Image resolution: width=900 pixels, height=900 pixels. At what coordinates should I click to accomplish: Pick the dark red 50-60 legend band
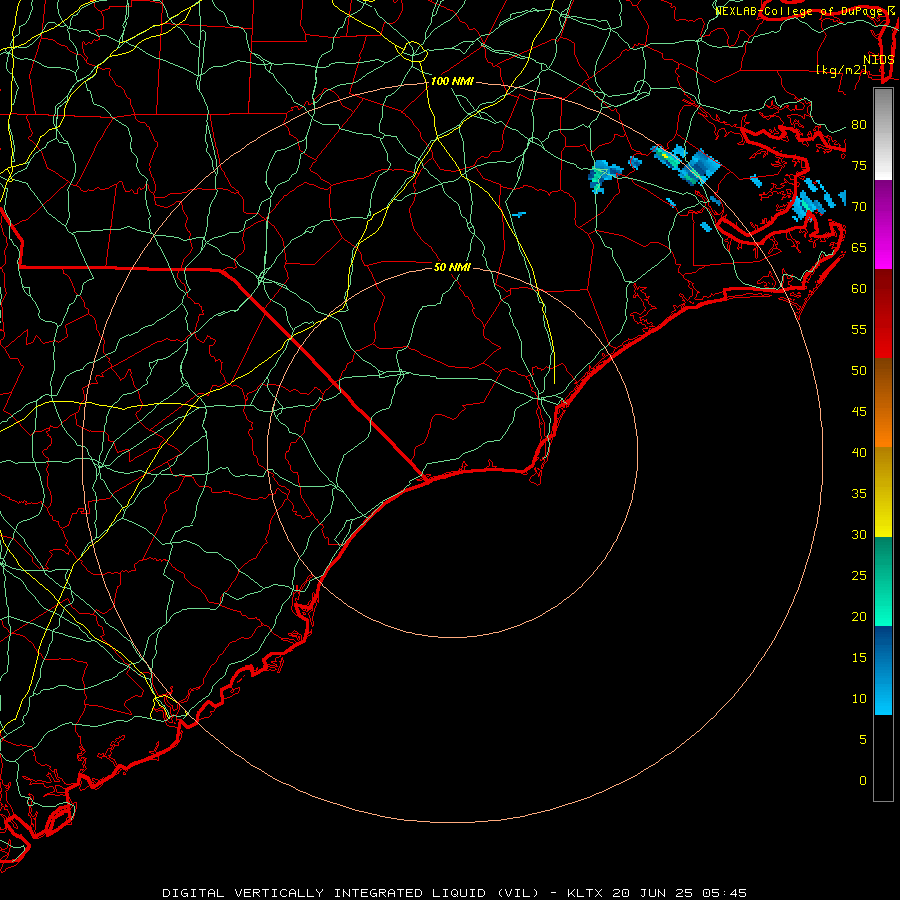coord(883,314)
